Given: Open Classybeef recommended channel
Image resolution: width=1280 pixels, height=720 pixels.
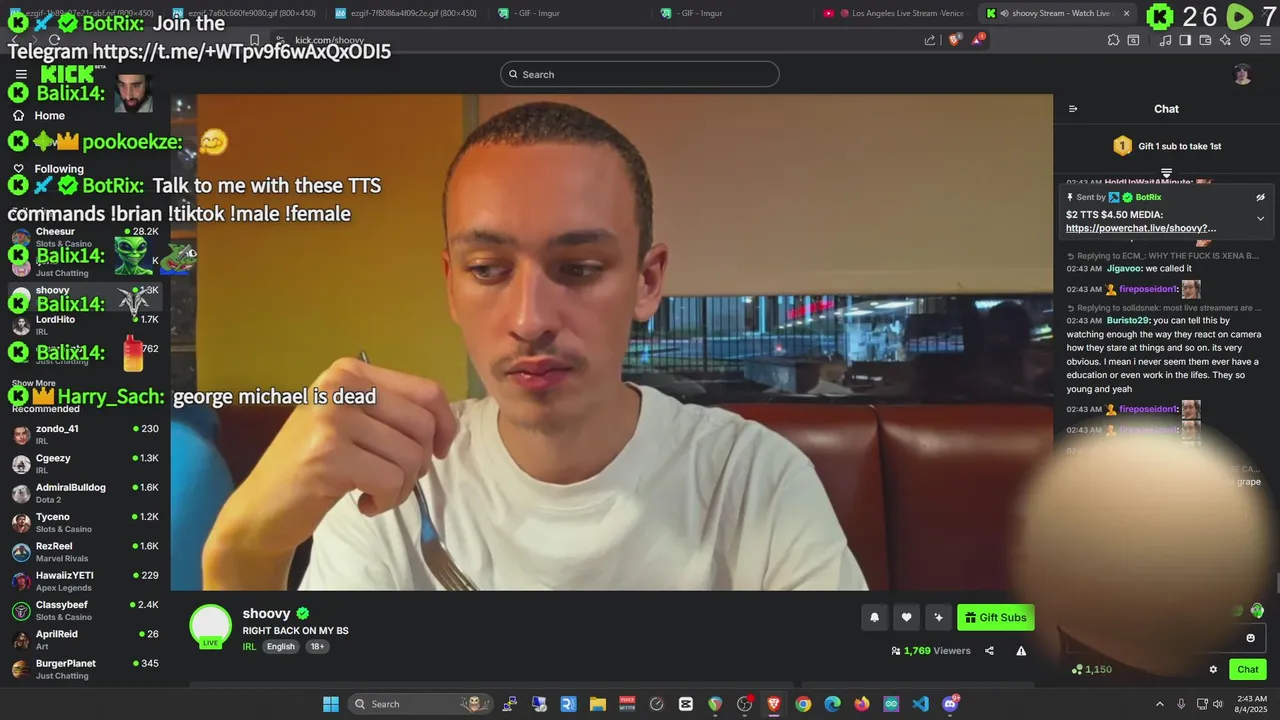Looking at the screenshot, I should pyautogui.click(x=85, y=610).
